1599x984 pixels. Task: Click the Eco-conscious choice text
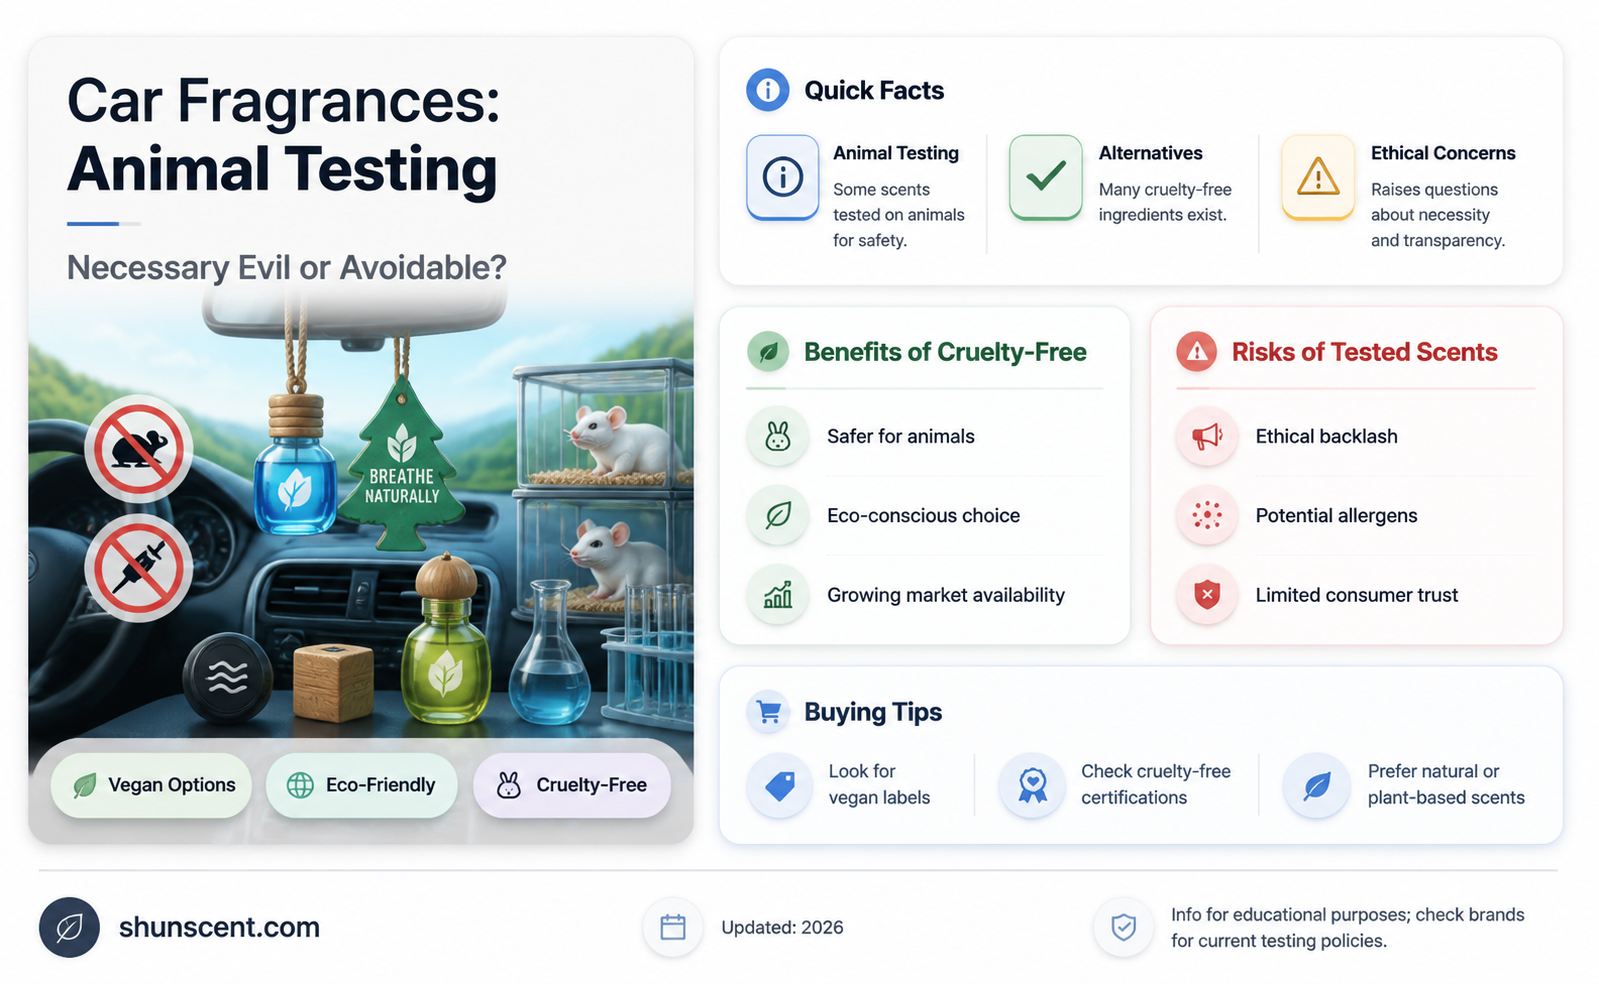tap(923, 515)
